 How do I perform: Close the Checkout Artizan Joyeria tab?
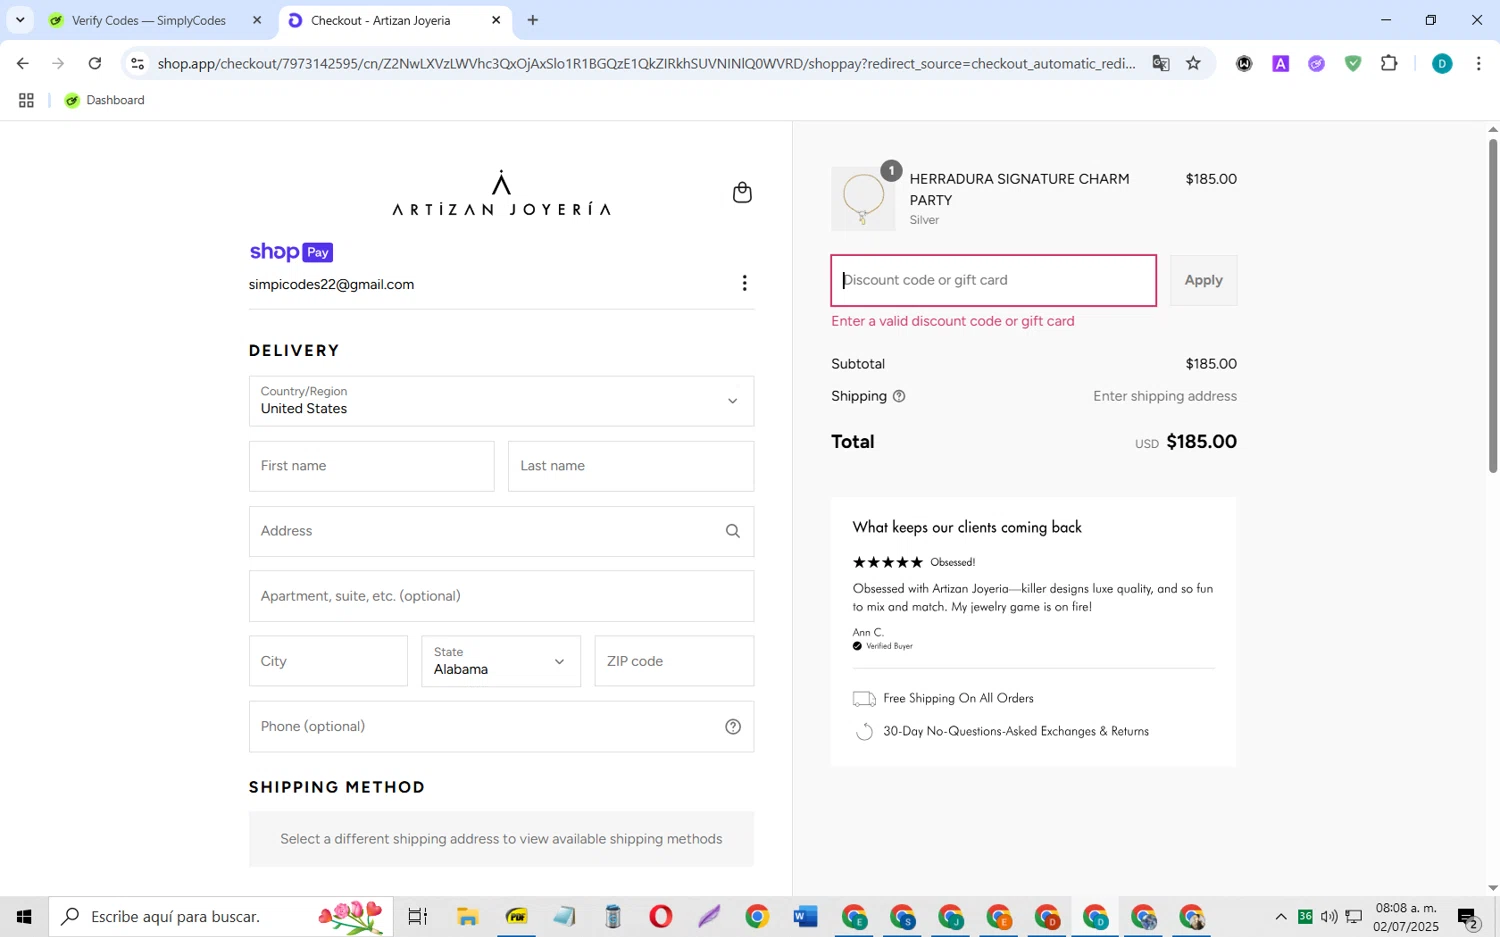pyautogui.click(x=496, y=20)
